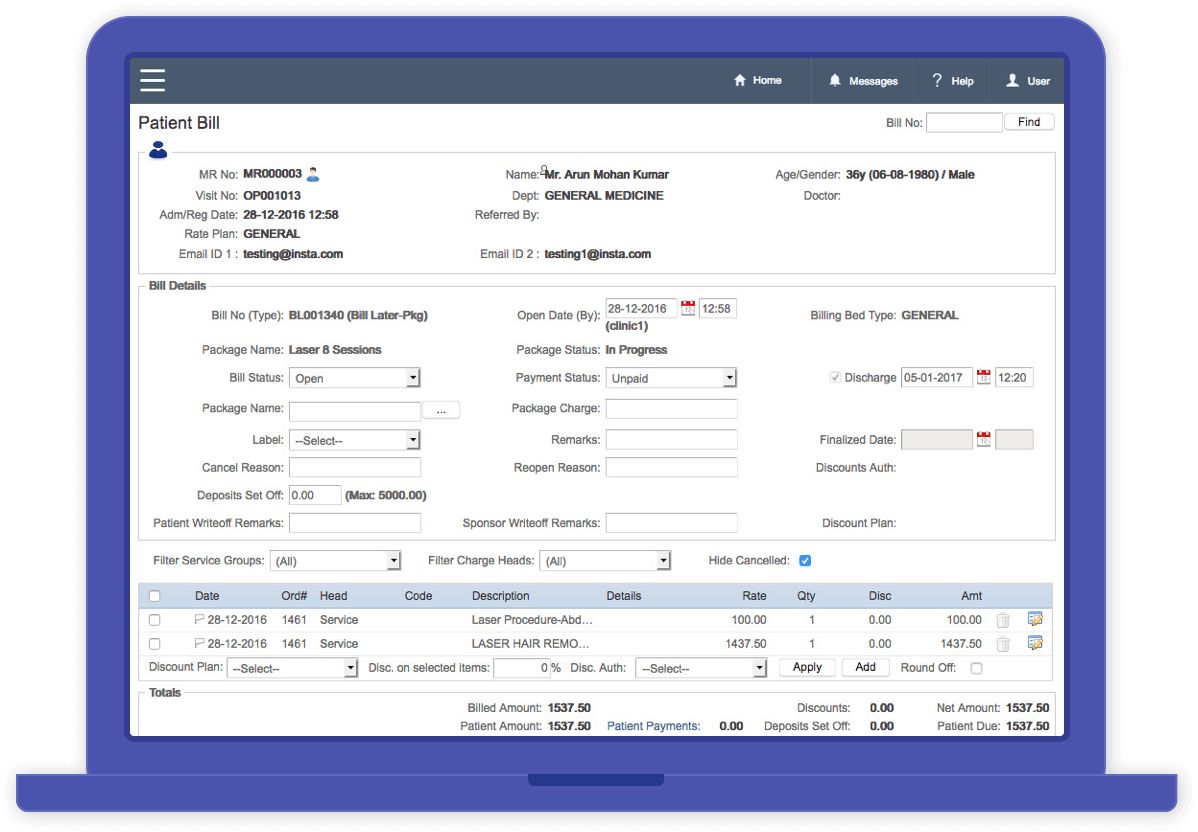Viewport: 1198px width, 832px height.
Task: Click the Find button
Action: 1028,122
